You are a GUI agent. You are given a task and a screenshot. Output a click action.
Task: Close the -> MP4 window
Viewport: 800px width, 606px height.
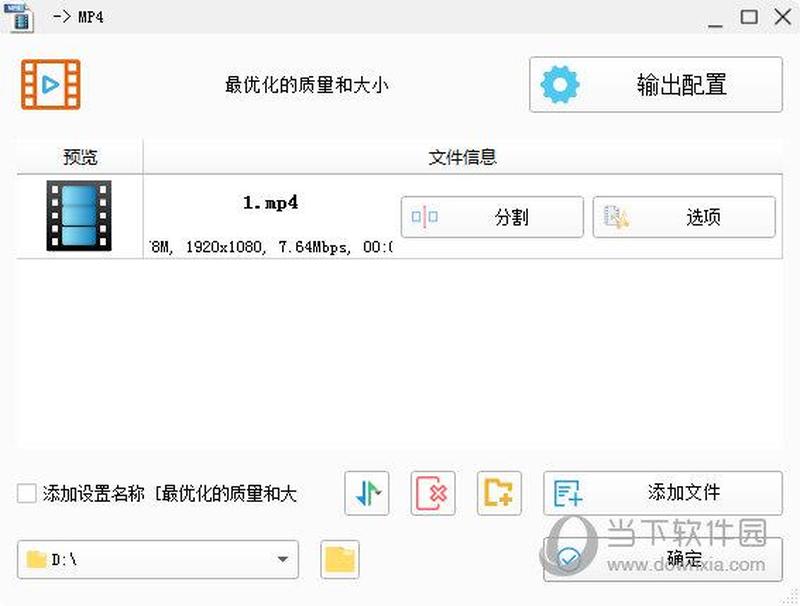[x=783, y=17]
